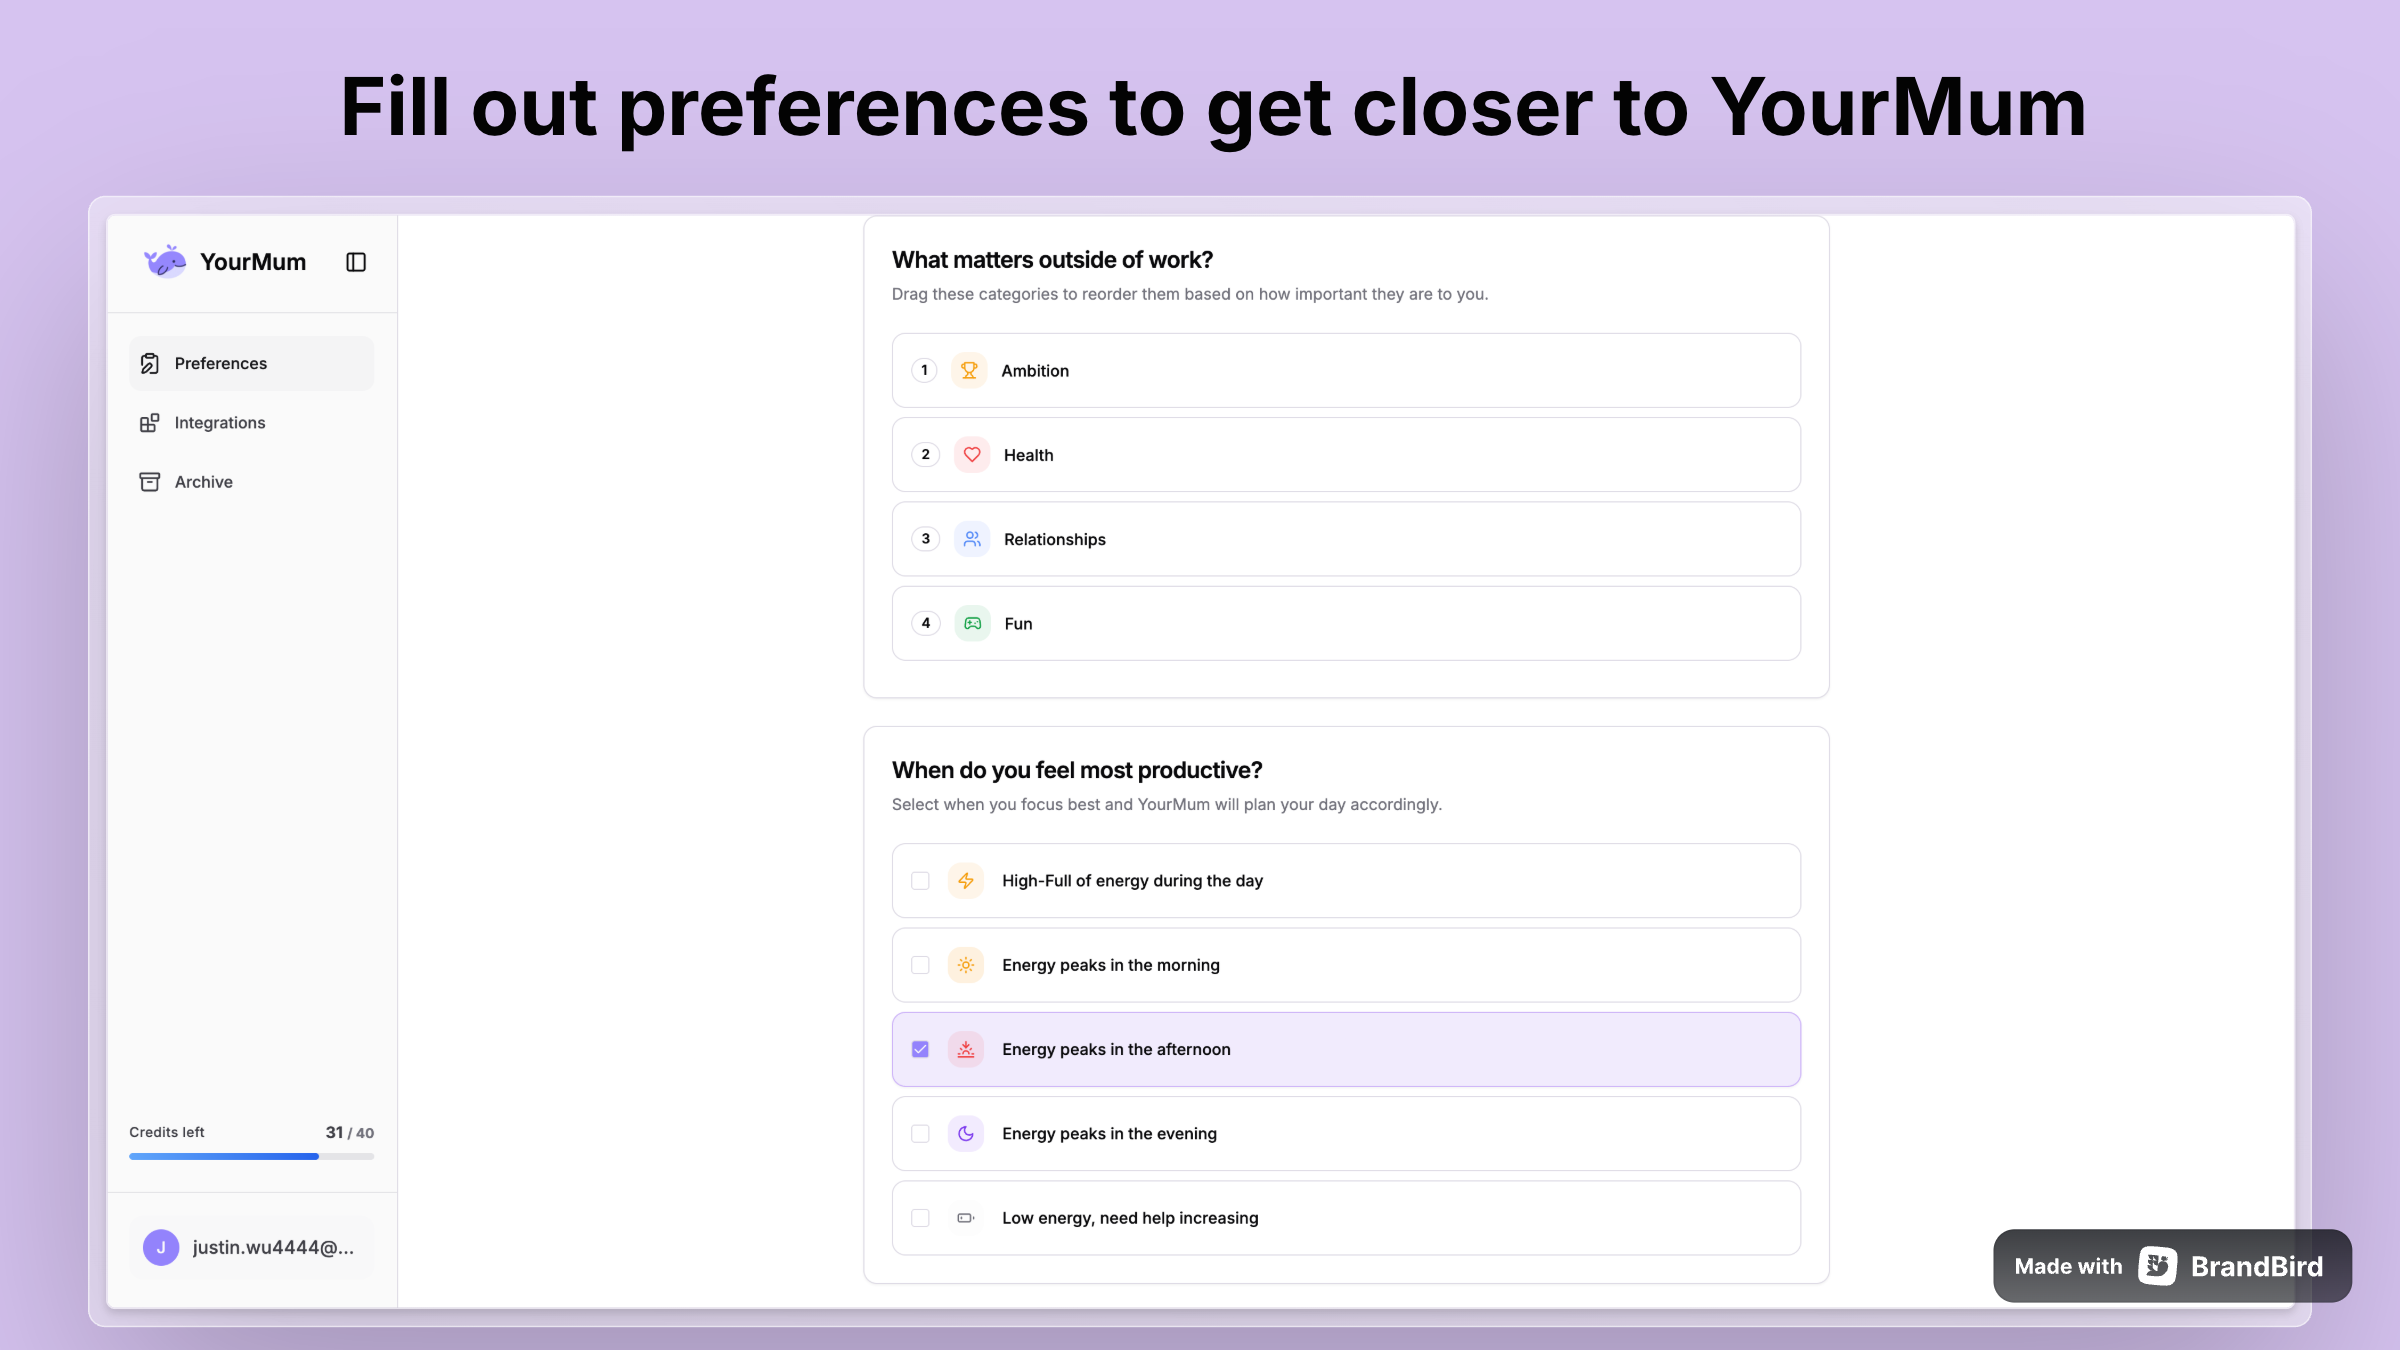The image size is (2400, 1350).
Task: Click the BrandBird badge
Action: pos(2171,1266)
